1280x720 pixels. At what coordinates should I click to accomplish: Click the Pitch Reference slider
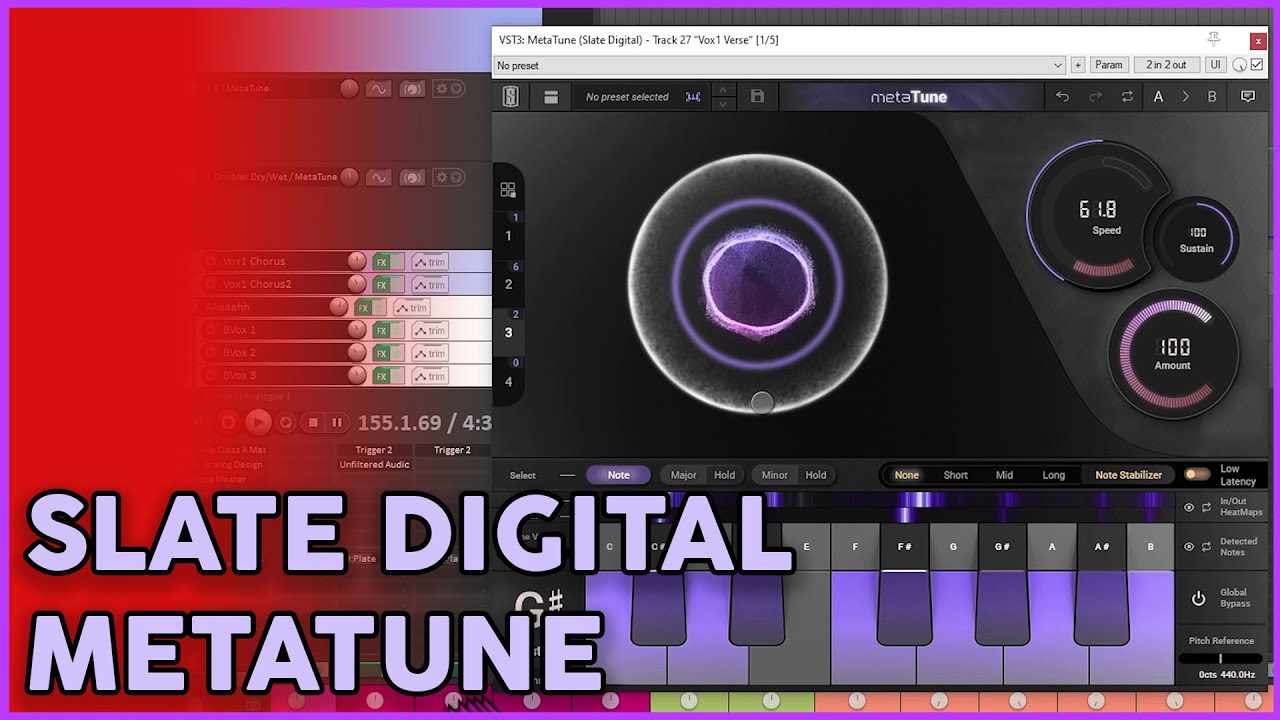(1219, 659)
